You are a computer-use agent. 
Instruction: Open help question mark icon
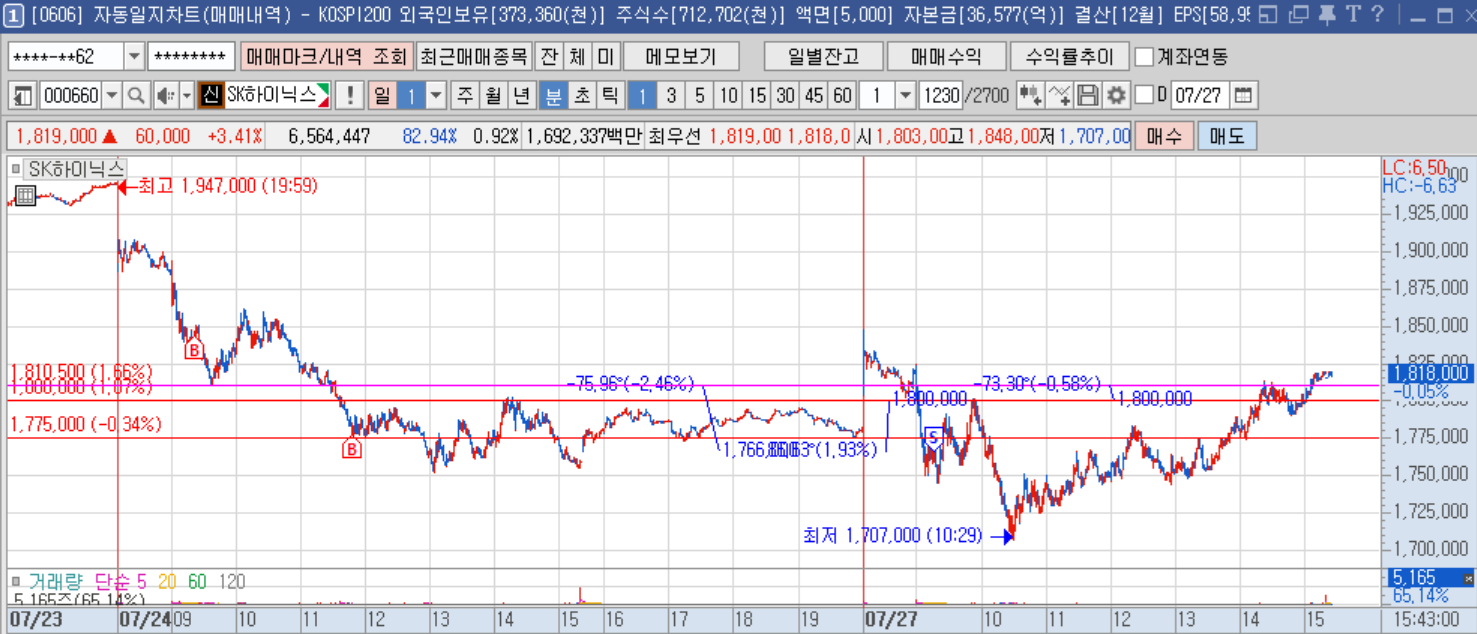coord(1377,15)
